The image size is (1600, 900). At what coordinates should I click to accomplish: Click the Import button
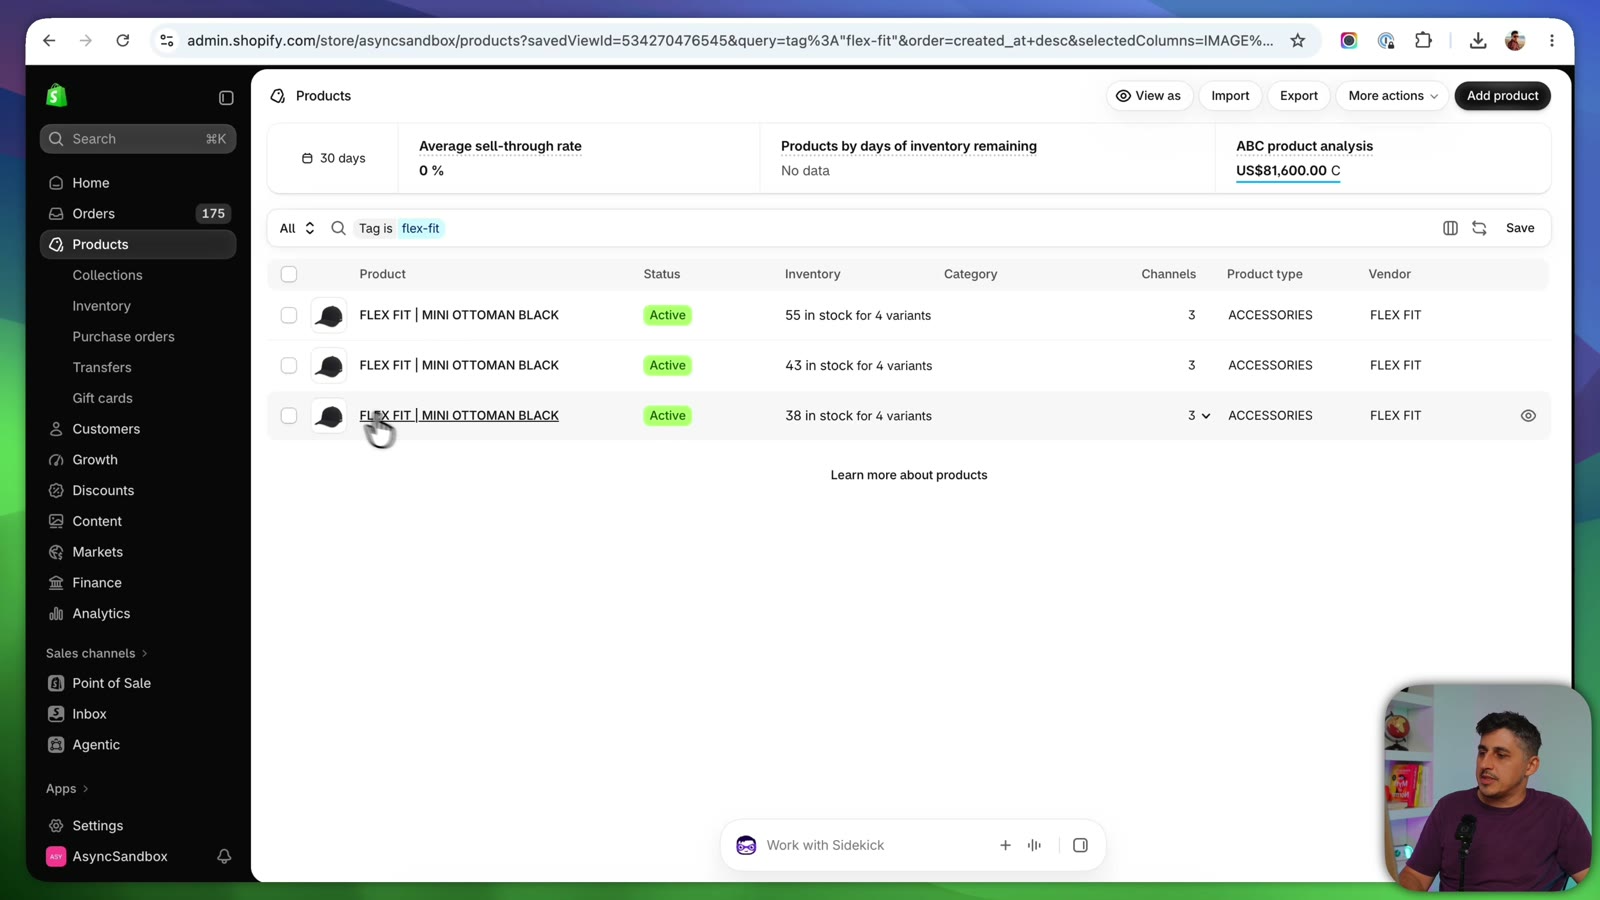1230,96
